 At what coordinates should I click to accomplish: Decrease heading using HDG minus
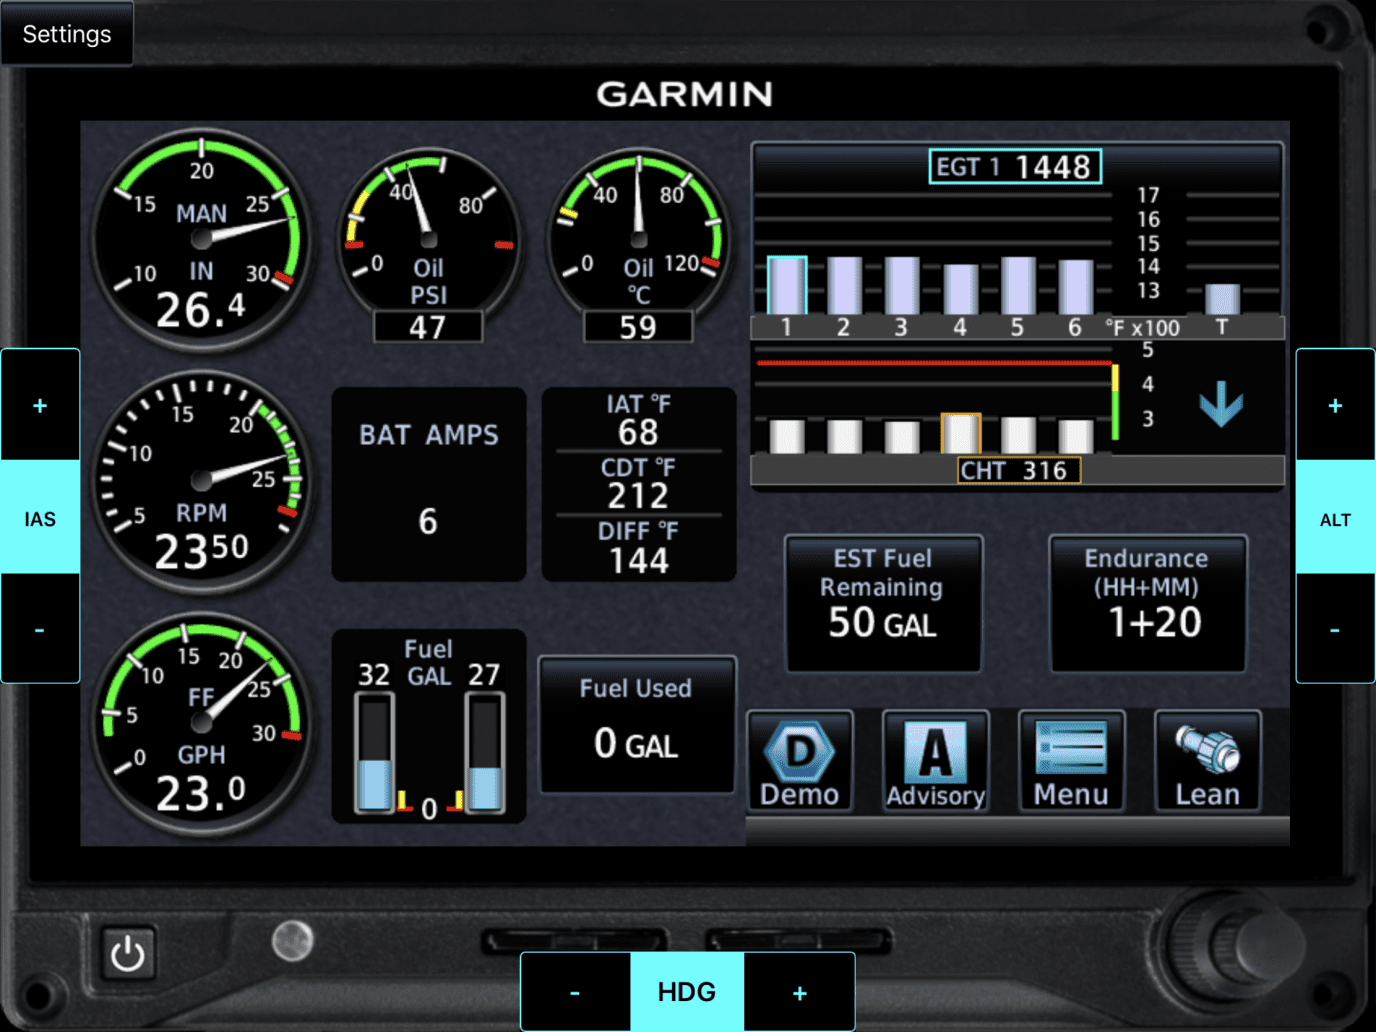[575, 991]
